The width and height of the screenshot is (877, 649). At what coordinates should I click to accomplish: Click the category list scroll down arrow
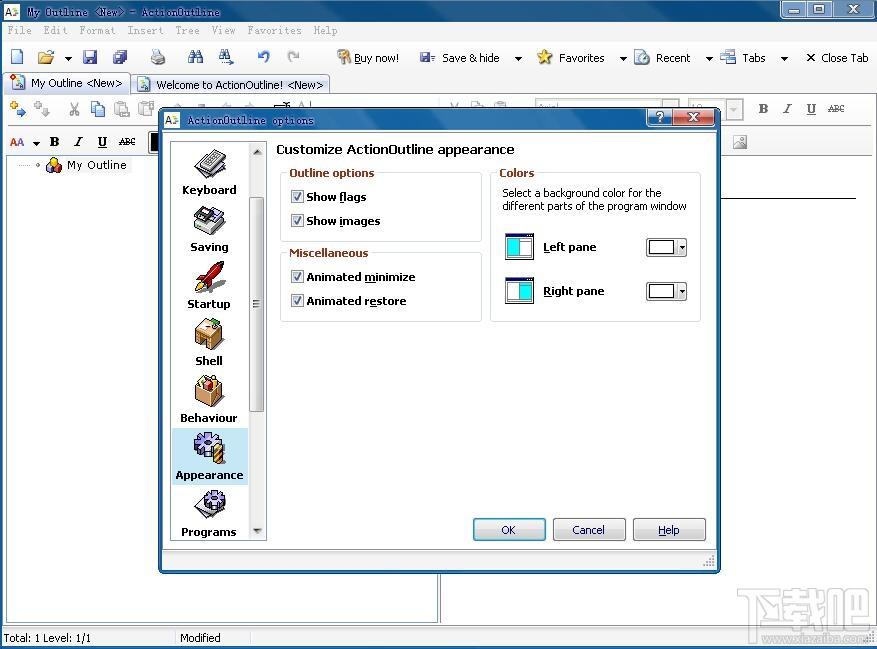point(257,530)
